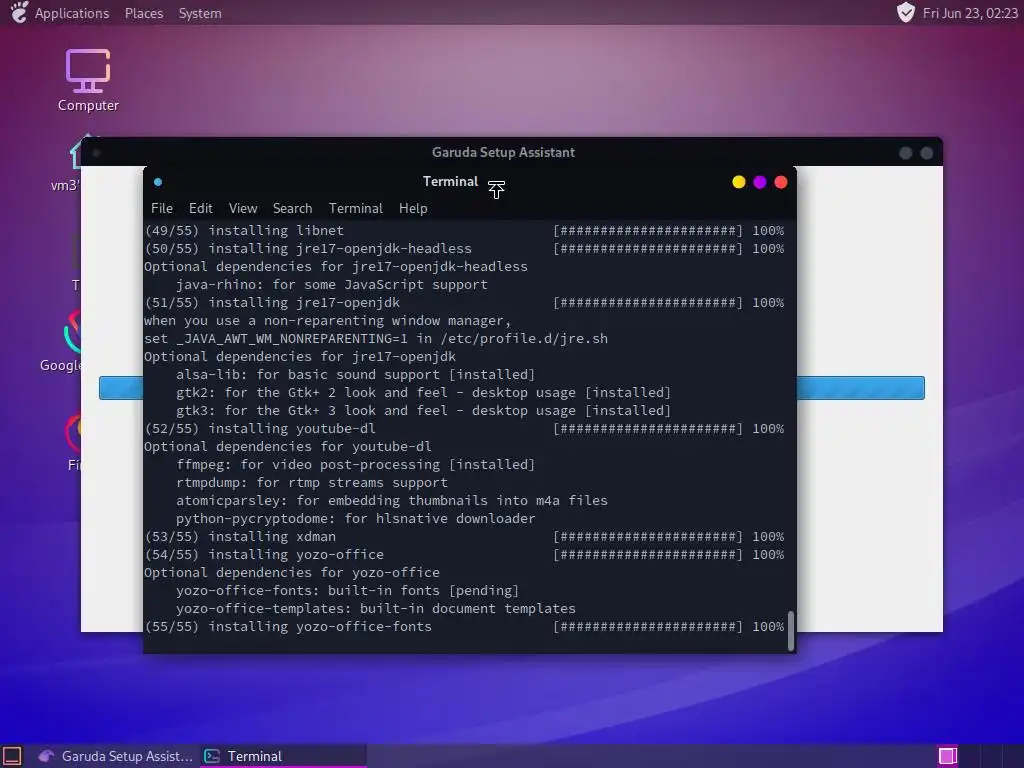Click the text '(49/55) installing libnet'
This screenshot has height=768, width=1024.
(244, 230)
